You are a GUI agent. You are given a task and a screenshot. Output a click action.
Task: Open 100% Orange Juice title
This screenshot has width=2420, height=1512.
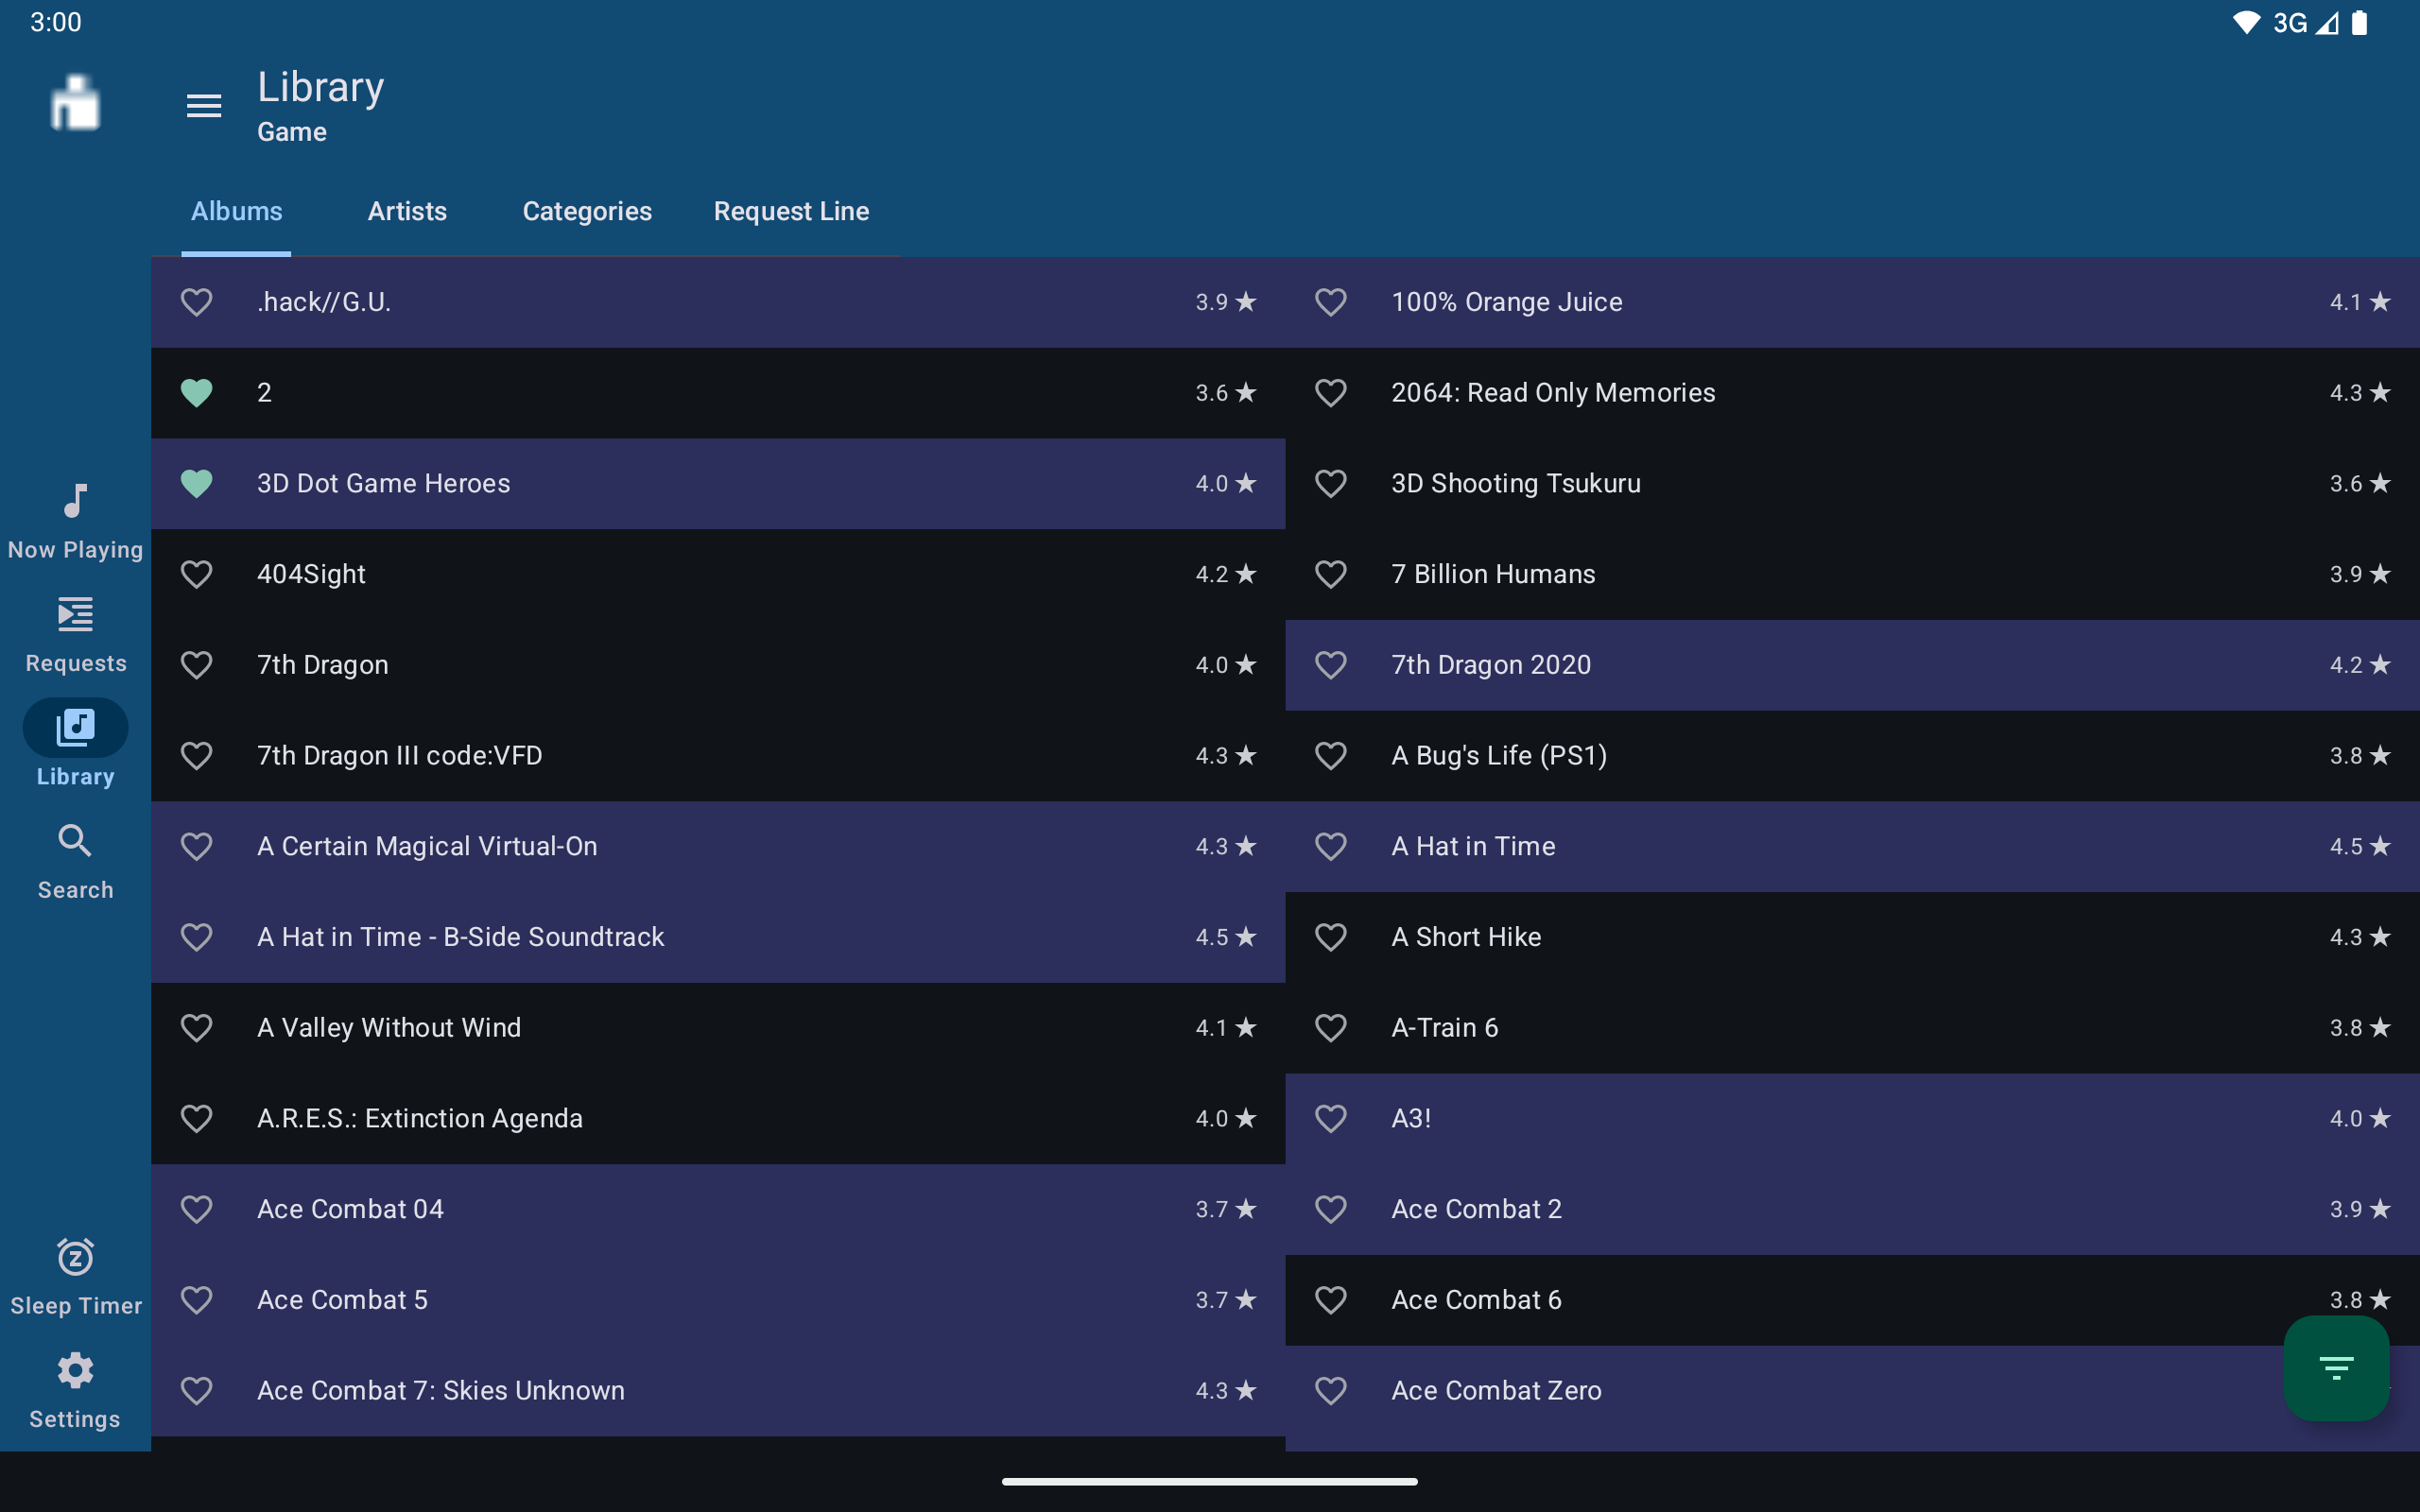(x=1506, y=302)
